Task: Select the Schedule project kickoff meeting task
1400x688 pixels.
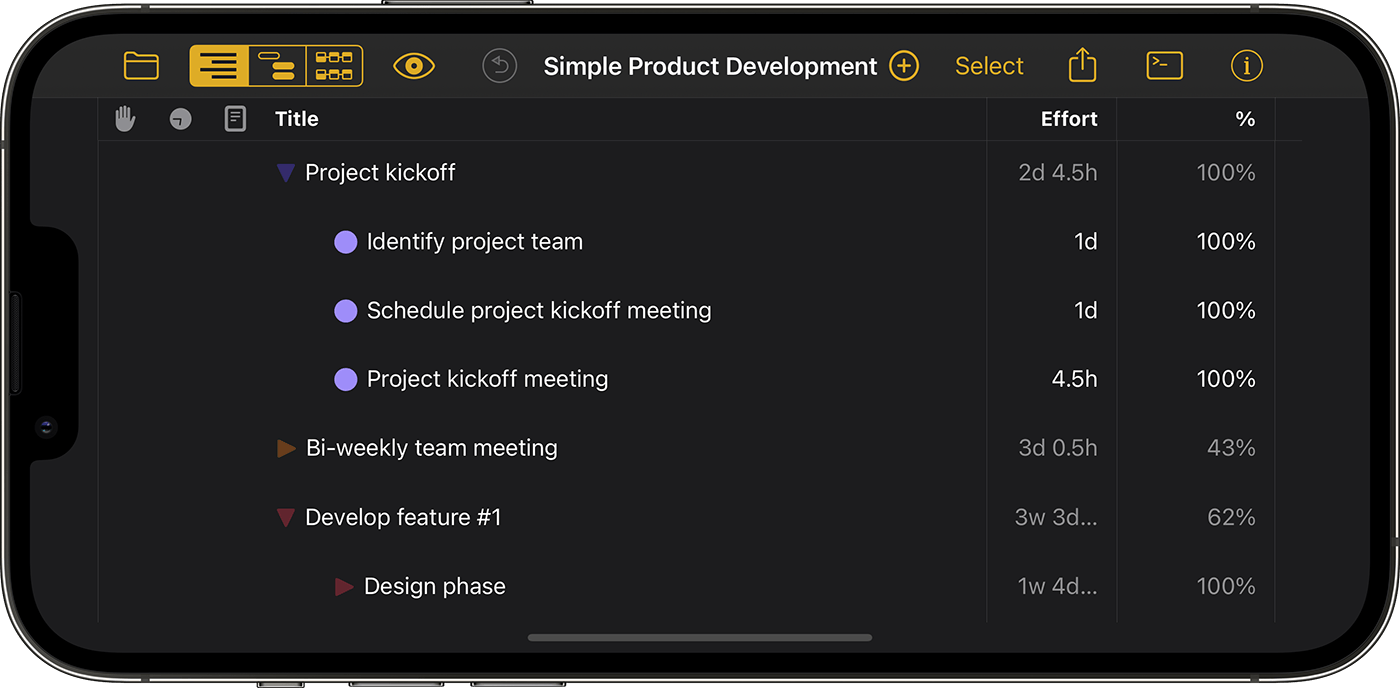Action: click(538, 311)
